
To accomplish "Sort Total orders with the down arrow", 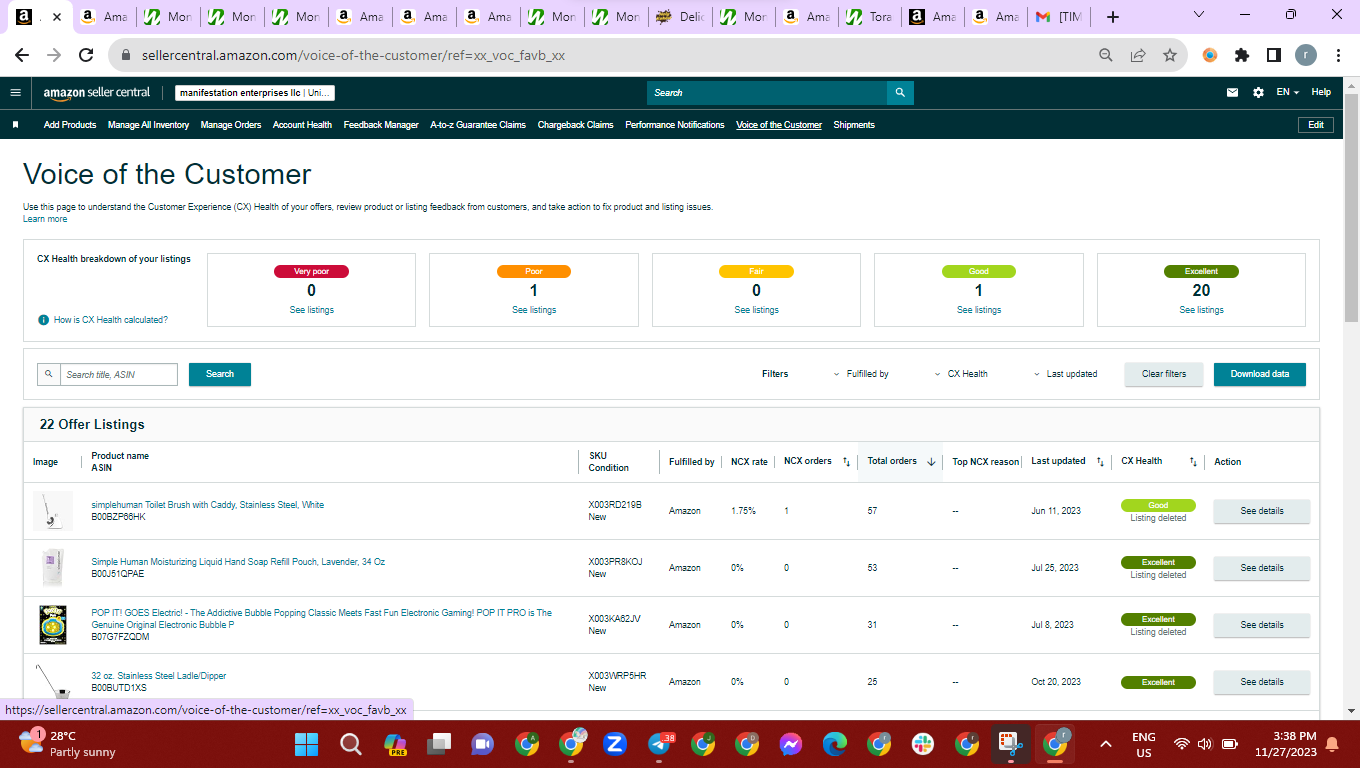I will coord(931,462).
